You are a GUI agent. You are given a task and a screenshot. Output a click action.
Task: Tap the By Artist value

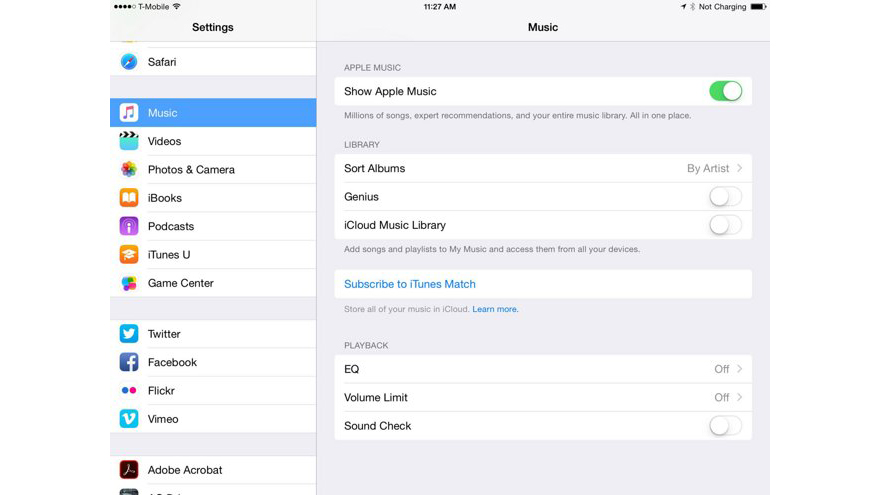pyautogui.click(x=708, y=168)
